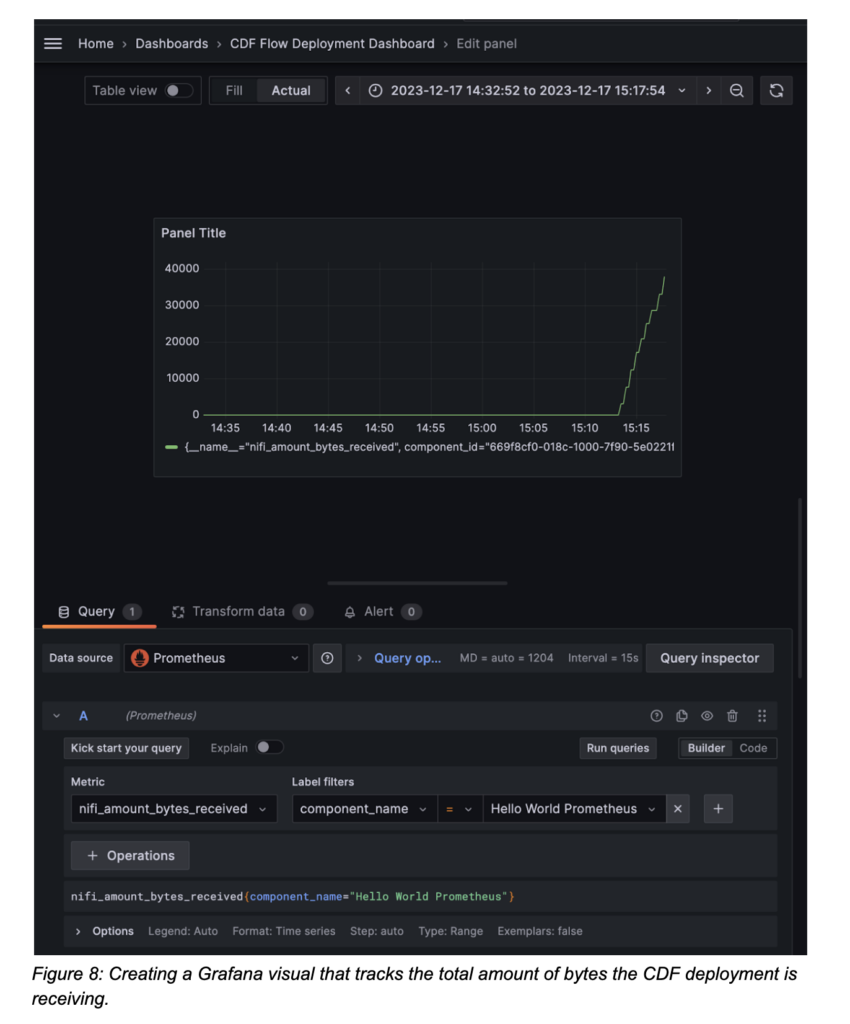Click Run queries button

coord(618,748)
